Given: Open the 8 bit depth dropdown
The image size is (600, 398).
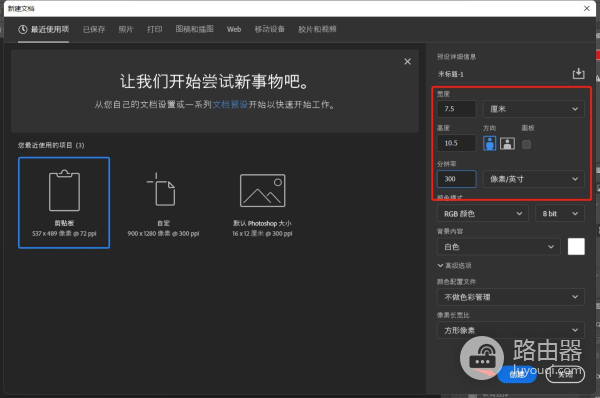Looking at the screenshot, I should [x=560, y=214].
